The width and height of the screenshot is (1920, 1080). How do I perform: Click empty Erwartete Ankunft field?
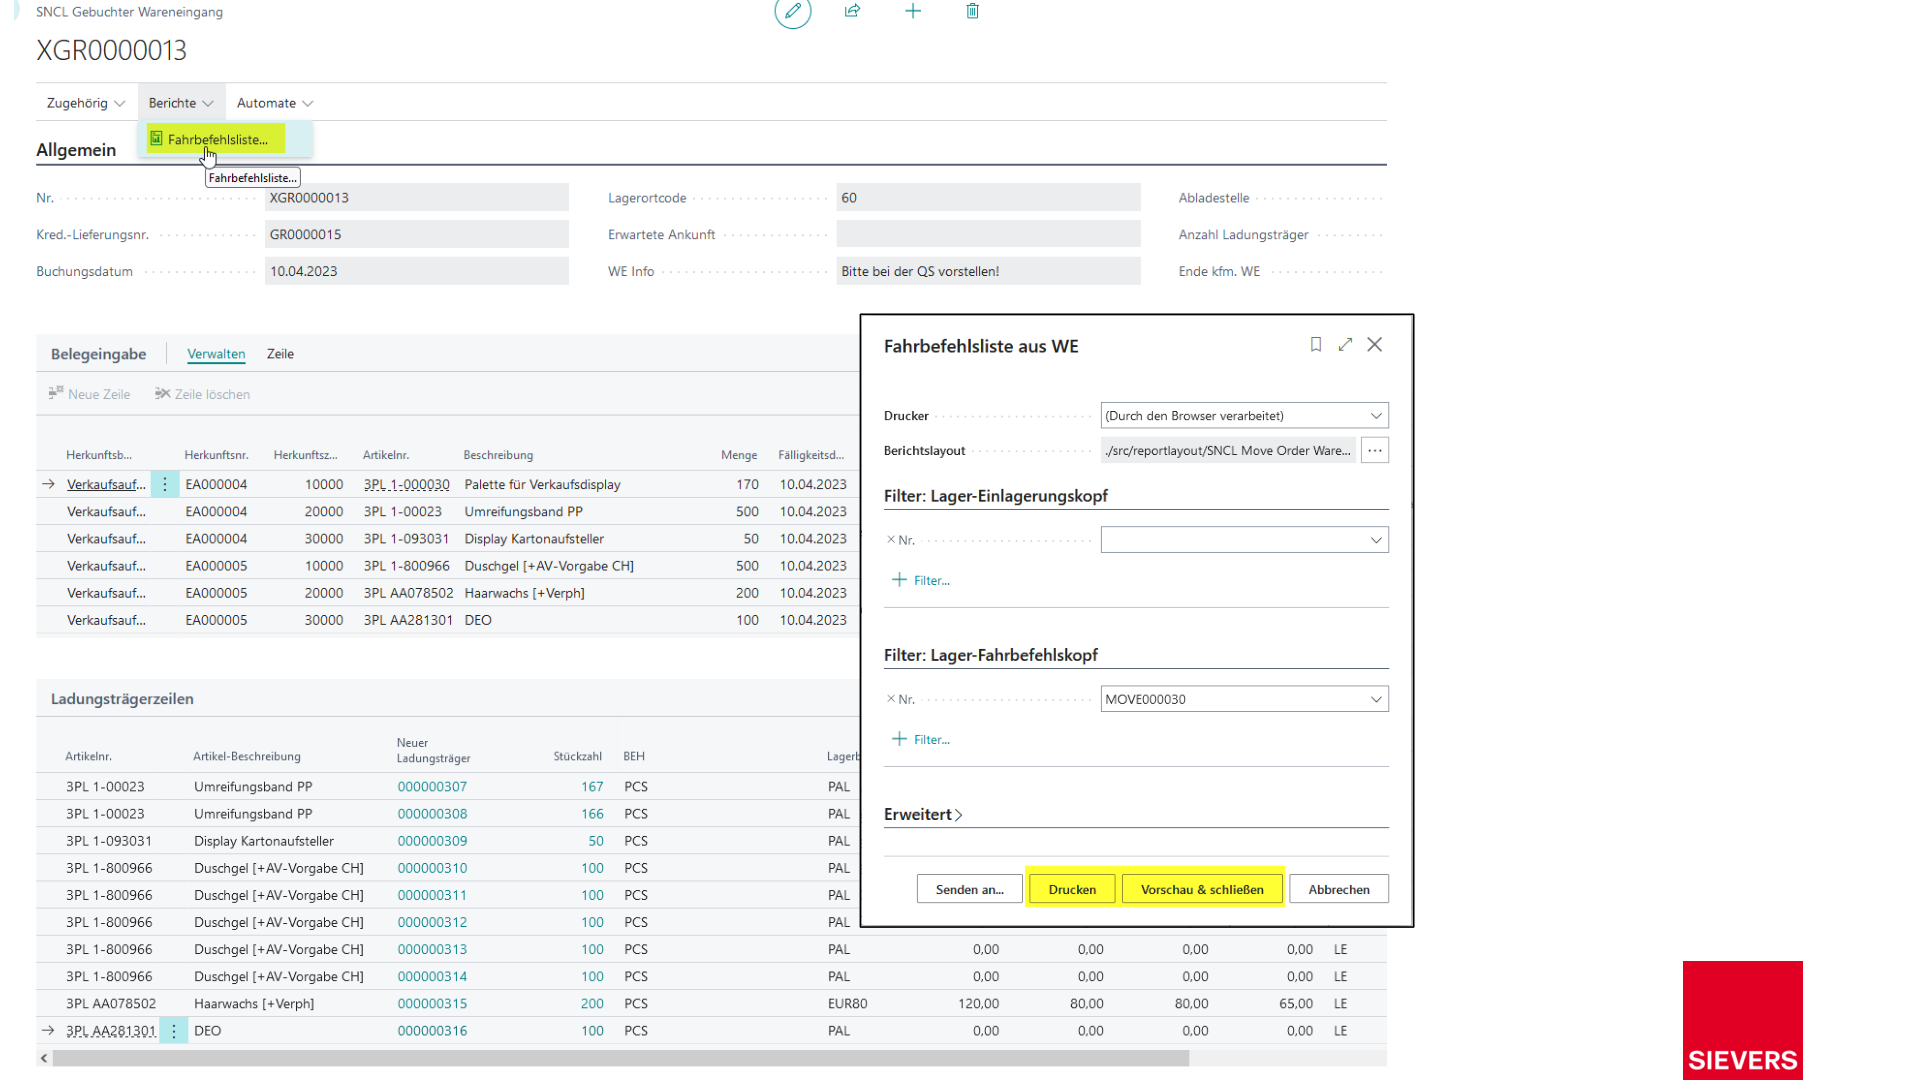click(x=988, y=235)
